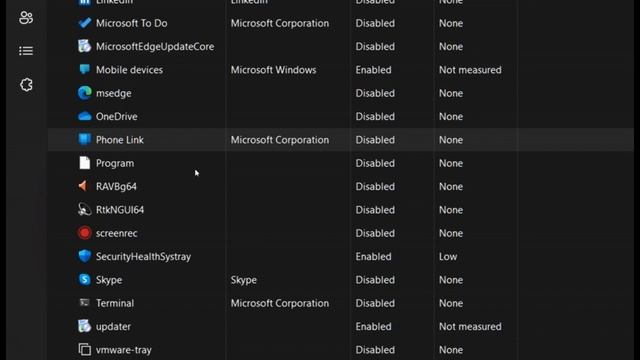640x360 pixels.
Task: Open the Details tab list icon
Action: point(26,51)
